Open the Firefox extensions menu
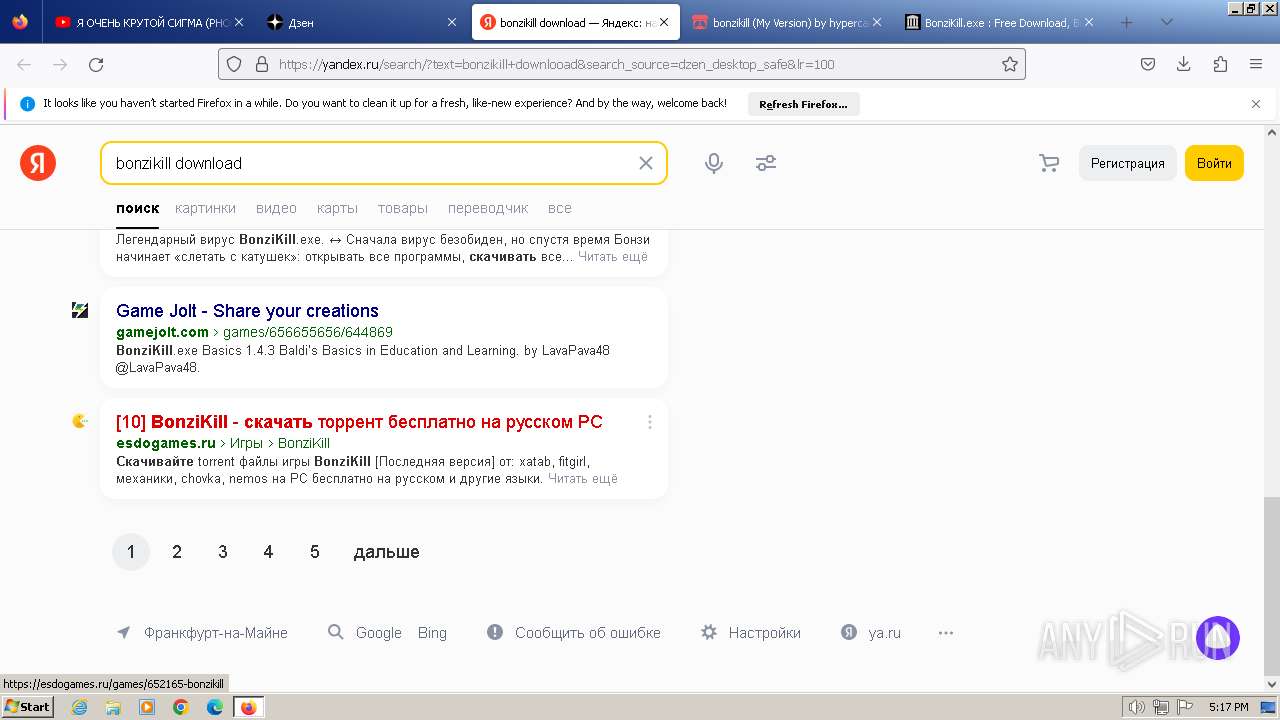Screen dimensions: 1280x720 point(1220,64)
